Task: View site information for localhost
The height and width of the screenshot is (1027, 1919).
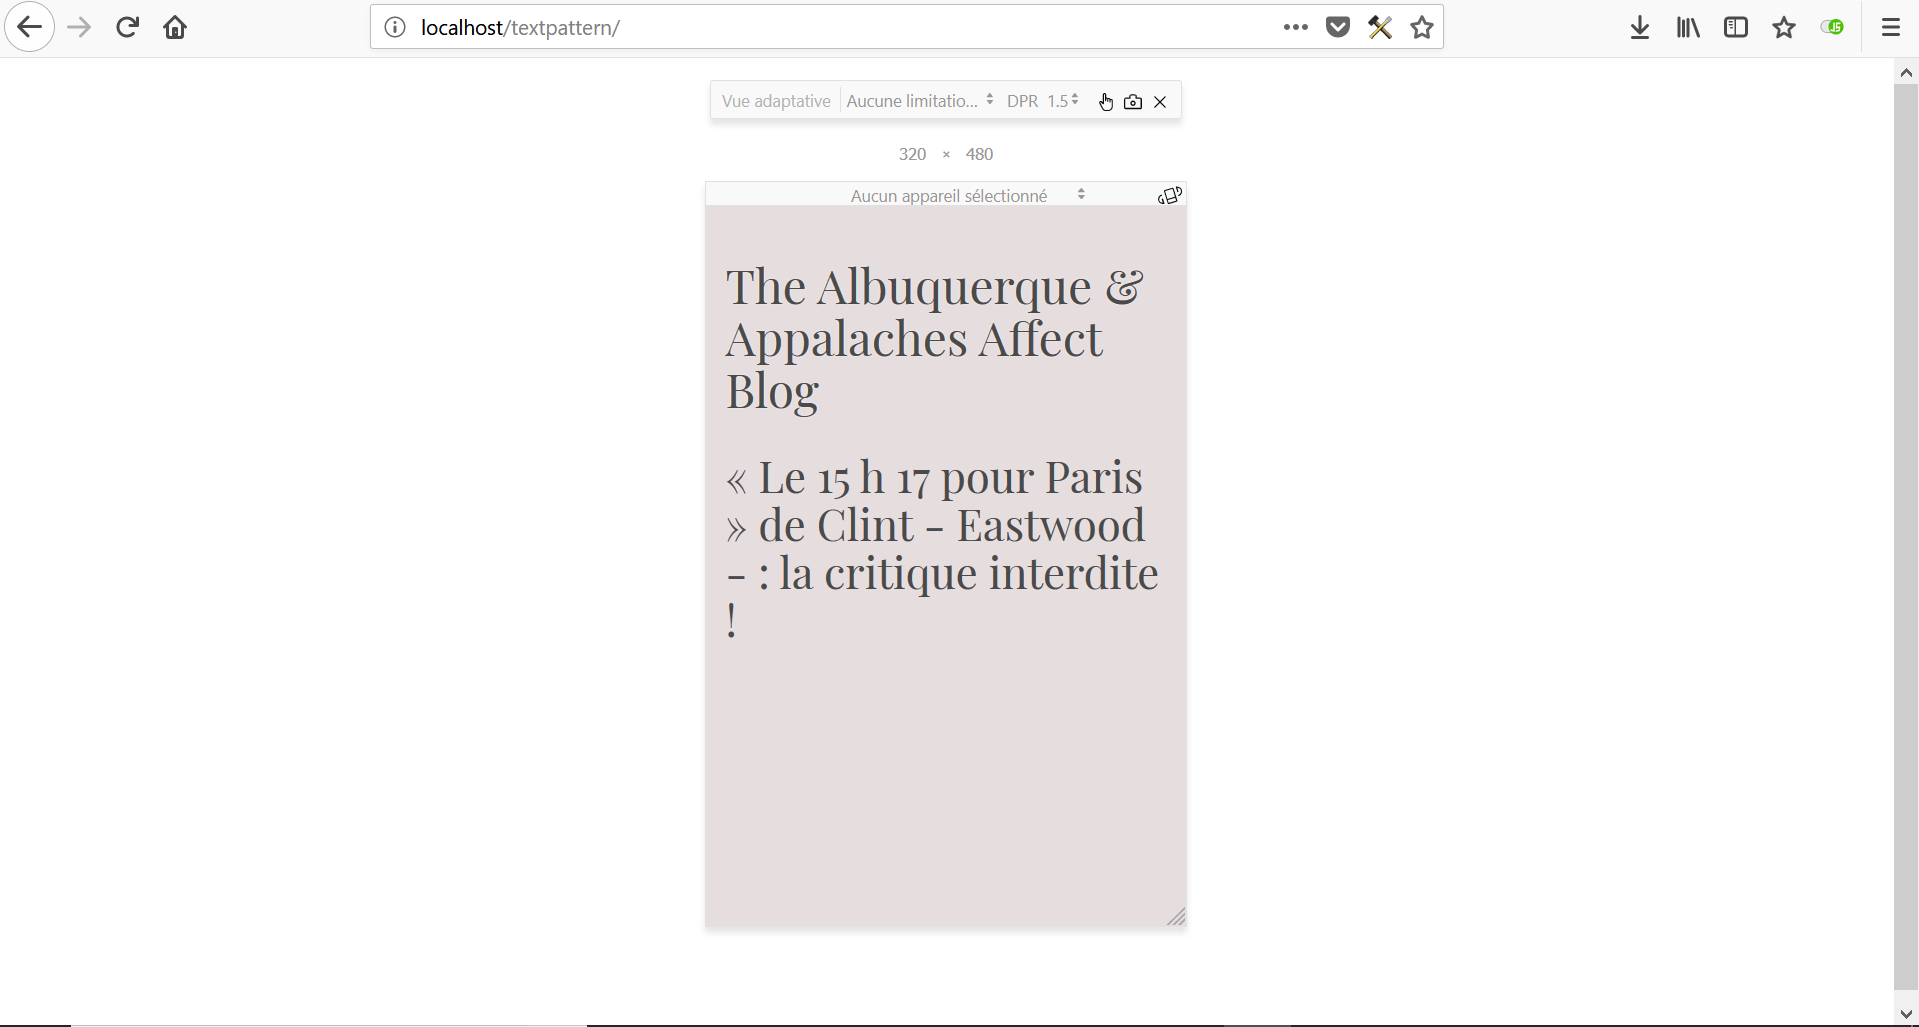Action: pos(395,27)
